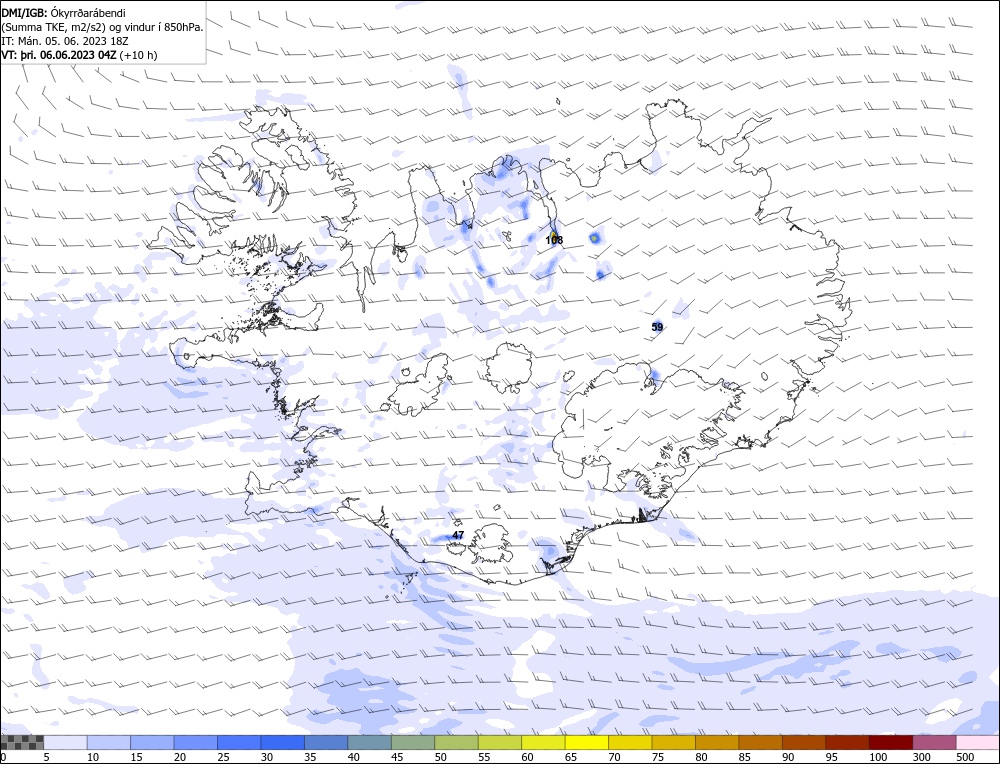Screen dimensions: 1000x764
Task: Select the legend label "300"
Action: pos(921,757)
